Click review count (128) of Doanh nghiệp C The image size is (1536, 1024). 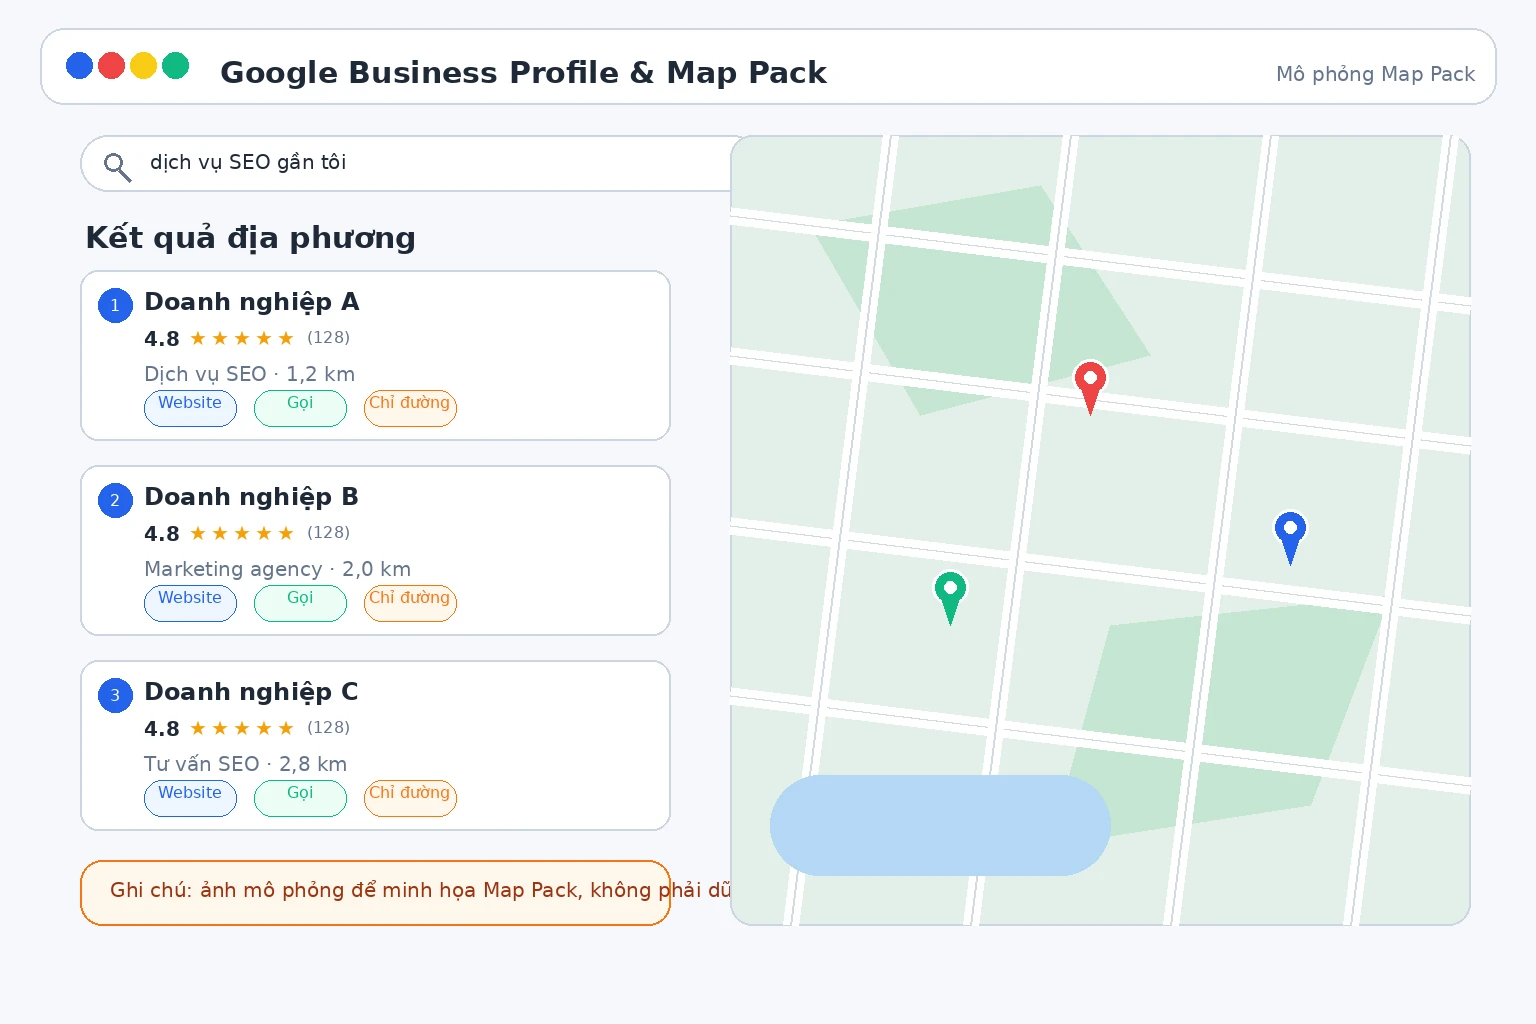click(x=328, y=728)
